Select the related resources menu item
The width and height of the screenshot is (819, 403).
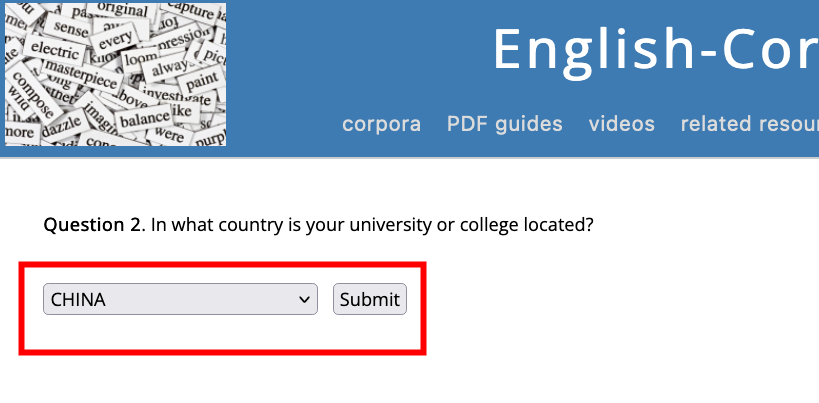[749, 124]
